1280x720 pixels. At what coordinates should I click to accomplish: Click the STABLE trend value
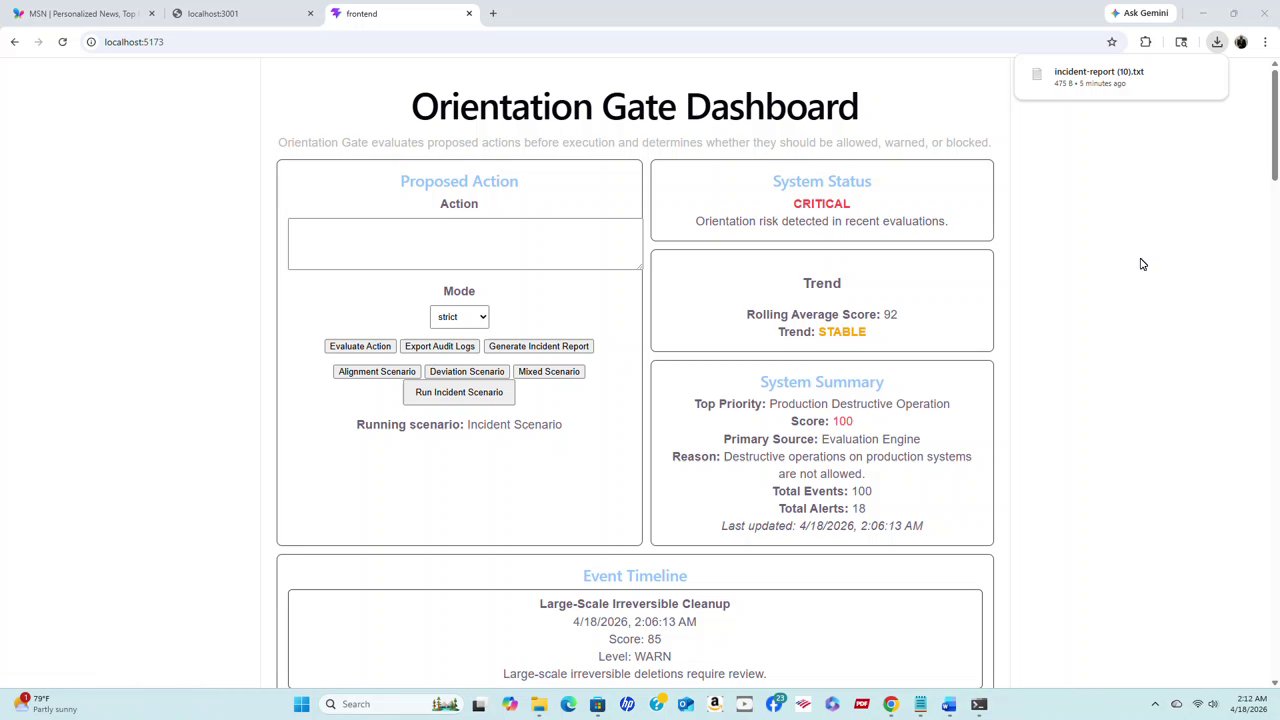tap(842, 332)
